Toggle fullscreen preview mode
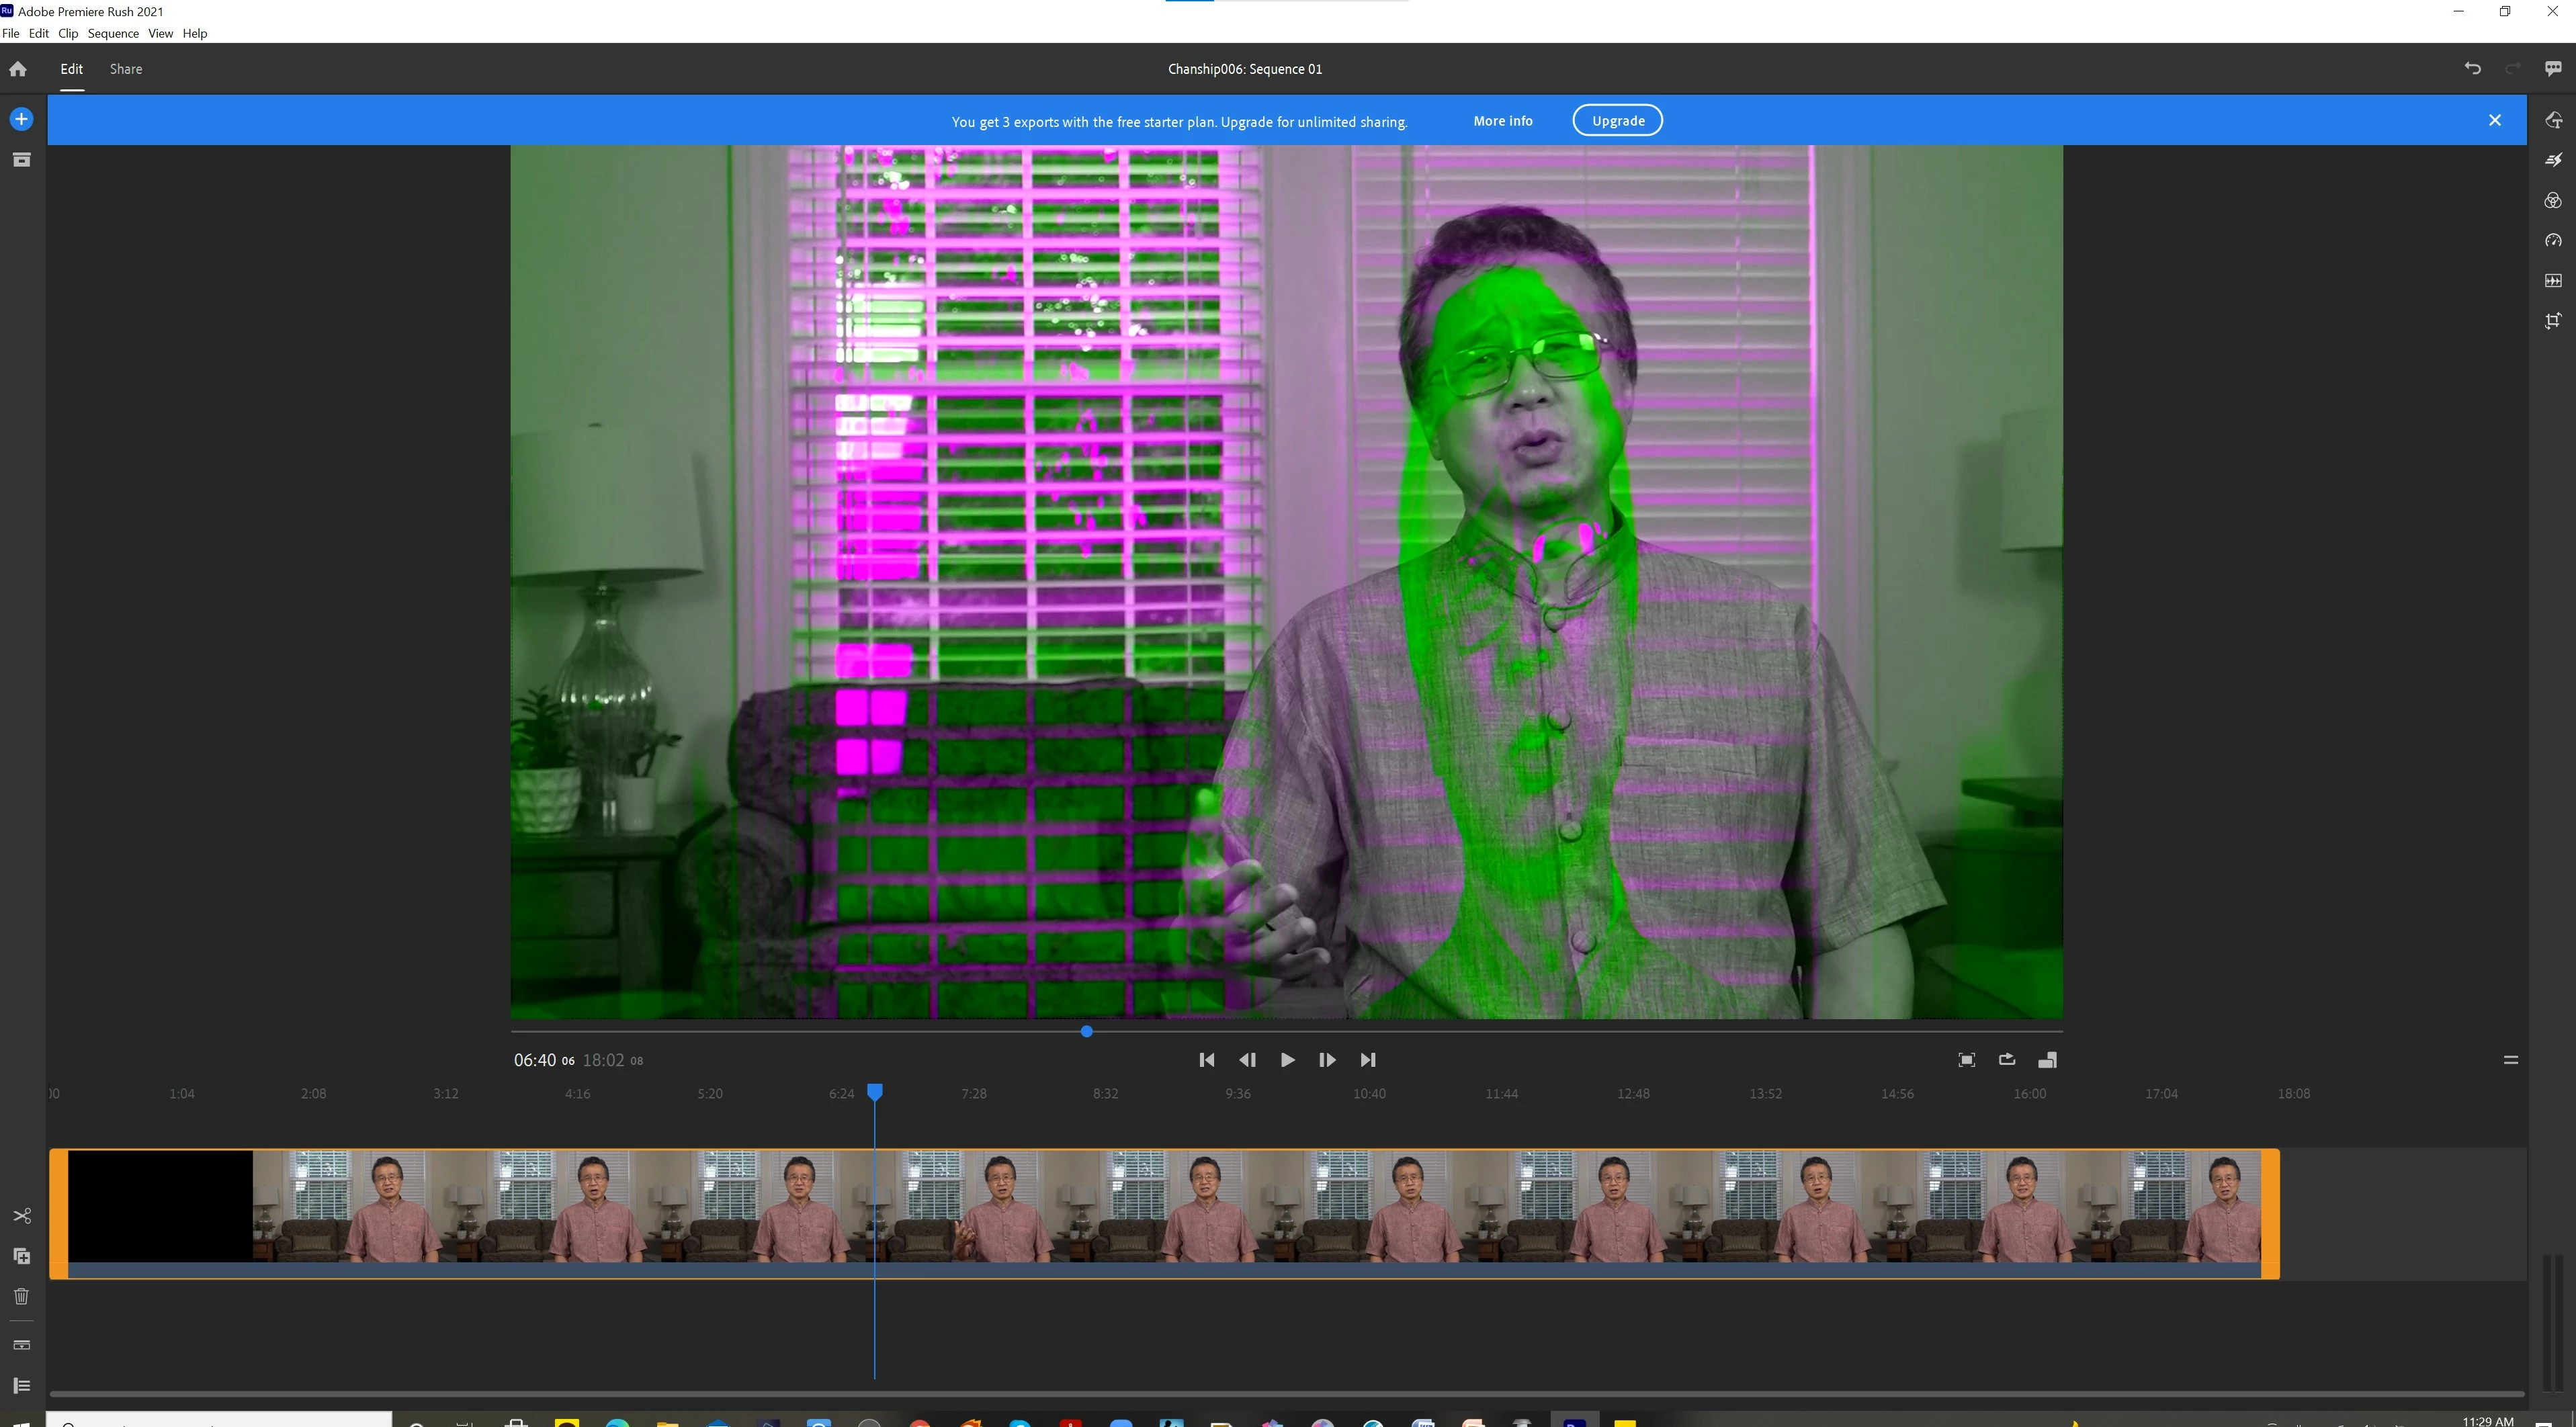2576x1427 pixels. coord(1966,1060)
